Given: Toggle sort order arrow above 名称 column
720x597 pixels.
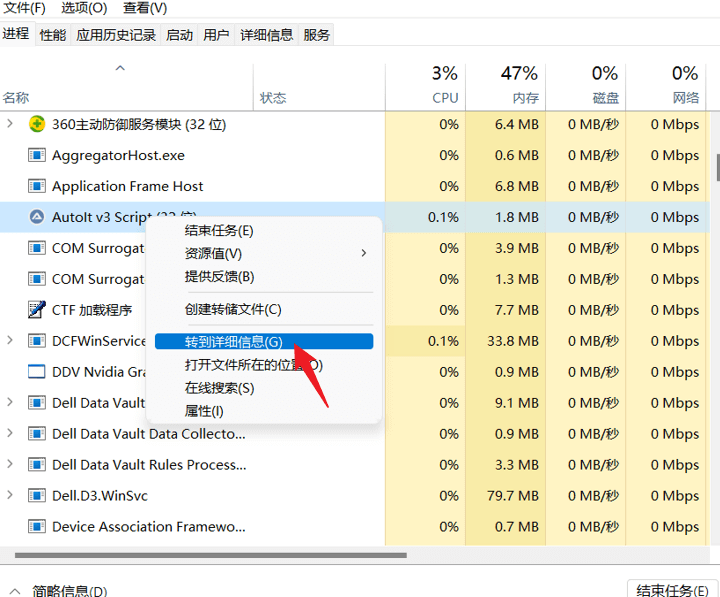Looking at the screenshot, I should [120, 68].
